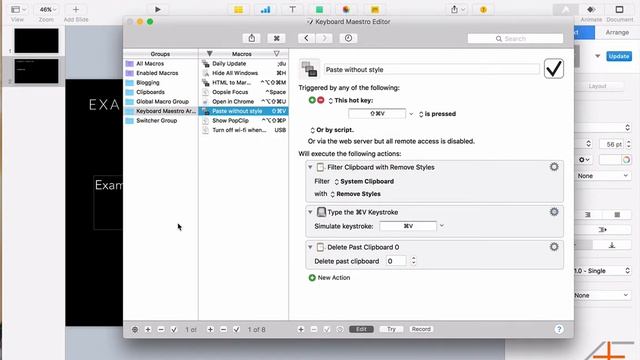Click the help question mark button

coord(559,329)
